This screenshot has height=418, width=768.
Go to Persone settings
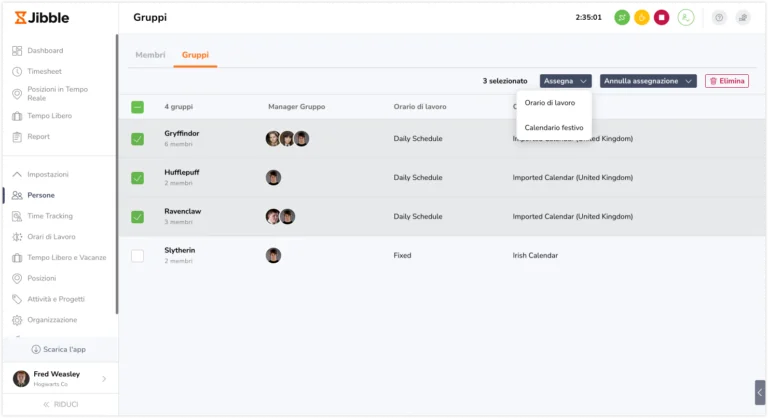[x=41, y=195]
